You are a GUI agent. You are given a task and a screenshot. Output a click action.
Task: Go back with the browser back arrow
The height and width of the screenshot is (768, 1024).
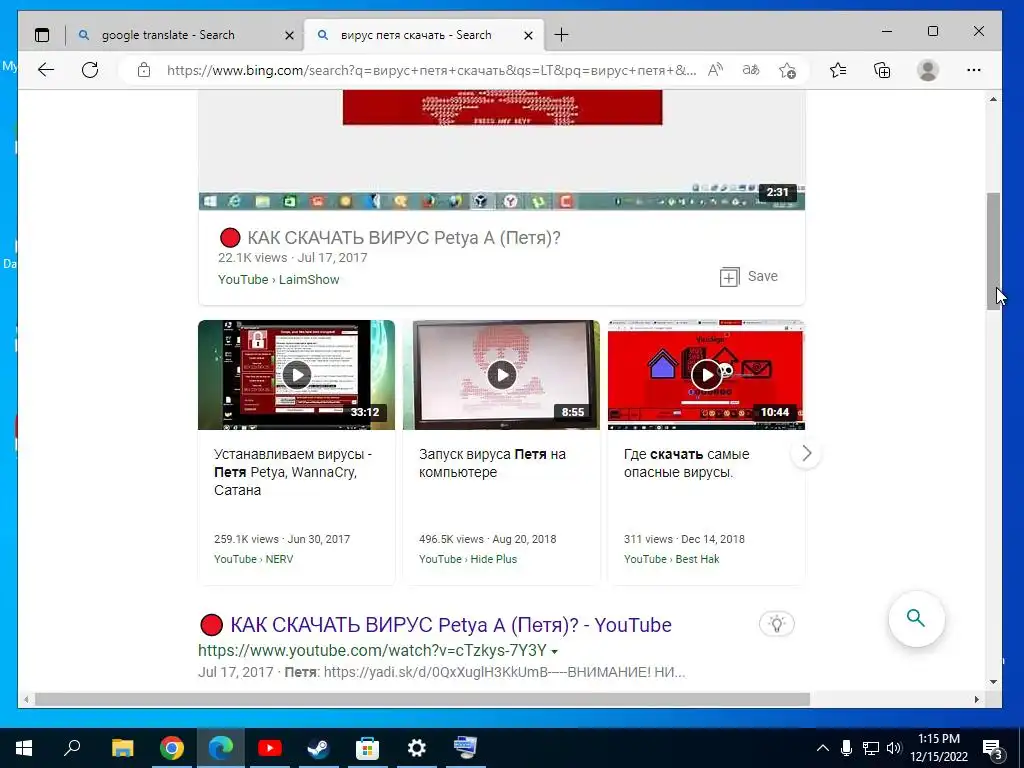coord(46,70)
